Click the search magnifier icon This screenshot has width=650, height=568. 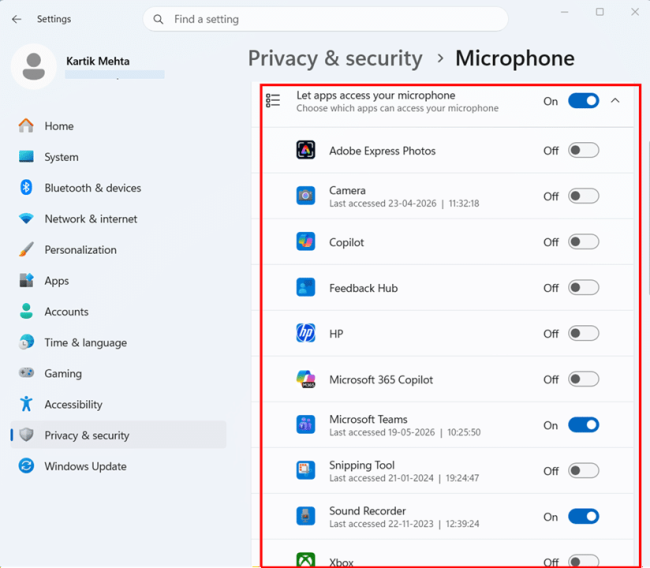(158, 19)
